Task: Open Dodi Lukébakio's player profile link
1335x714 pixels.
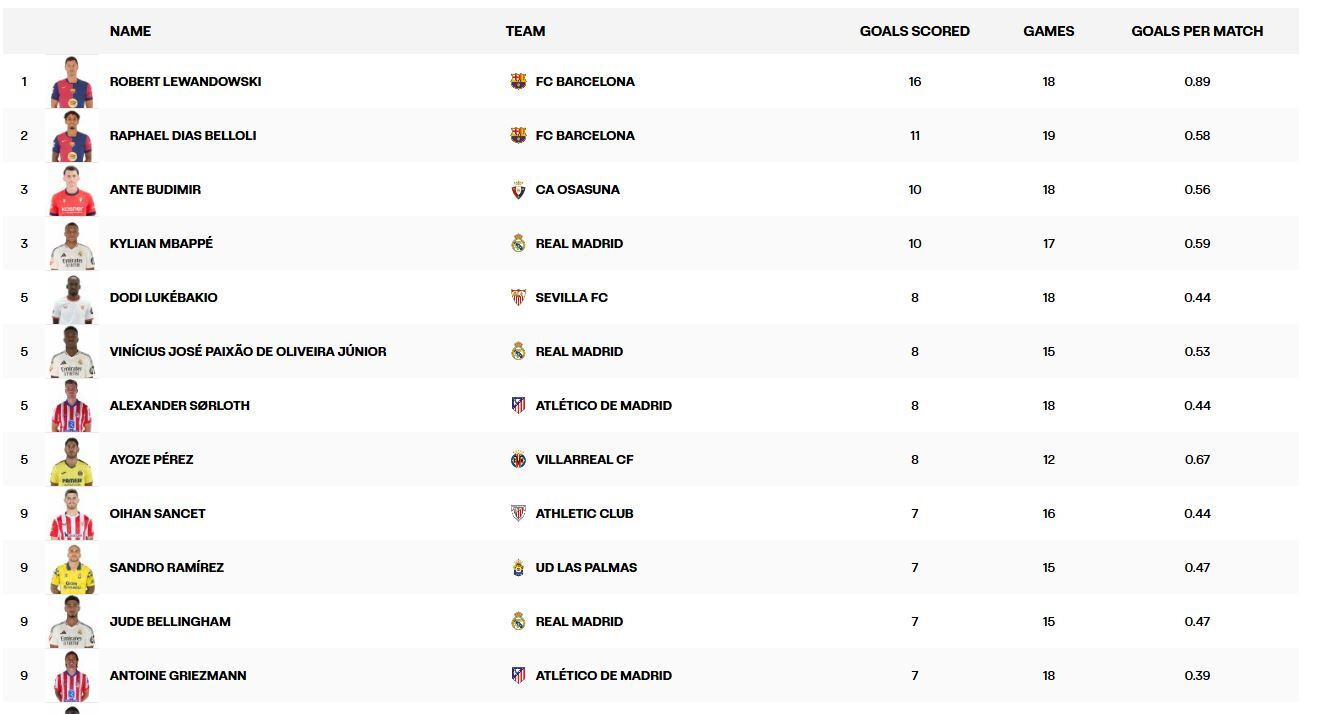Action: [163, 298]
